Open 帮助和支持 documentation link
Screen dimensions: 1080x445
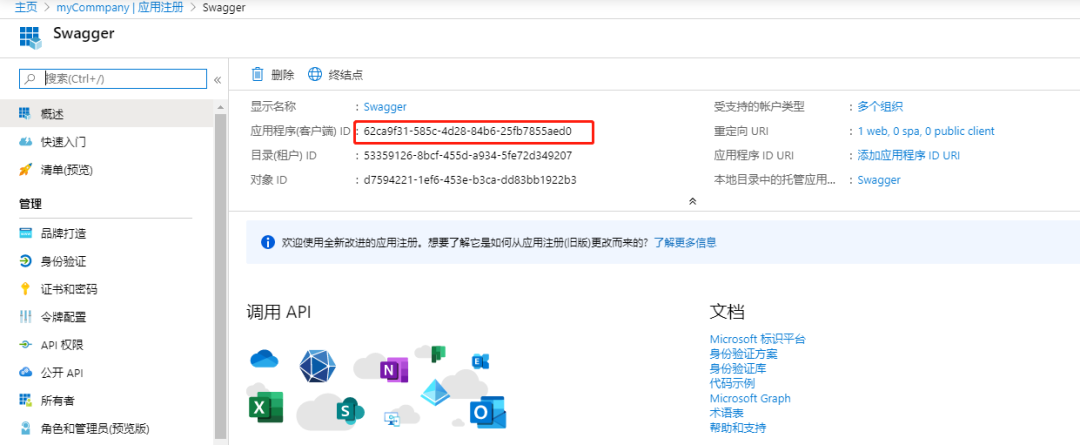pos(738,428)
